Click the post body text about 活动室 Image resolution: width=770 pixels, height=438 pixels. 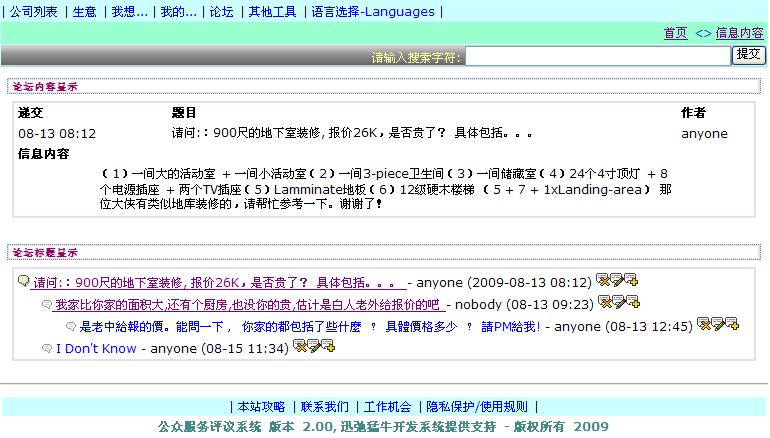coord(385,189)
